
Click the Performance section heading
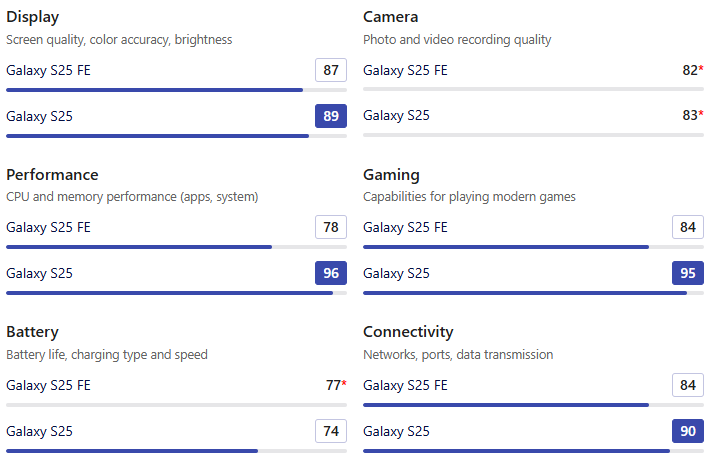pyautogui.click(x=52, y=175)
